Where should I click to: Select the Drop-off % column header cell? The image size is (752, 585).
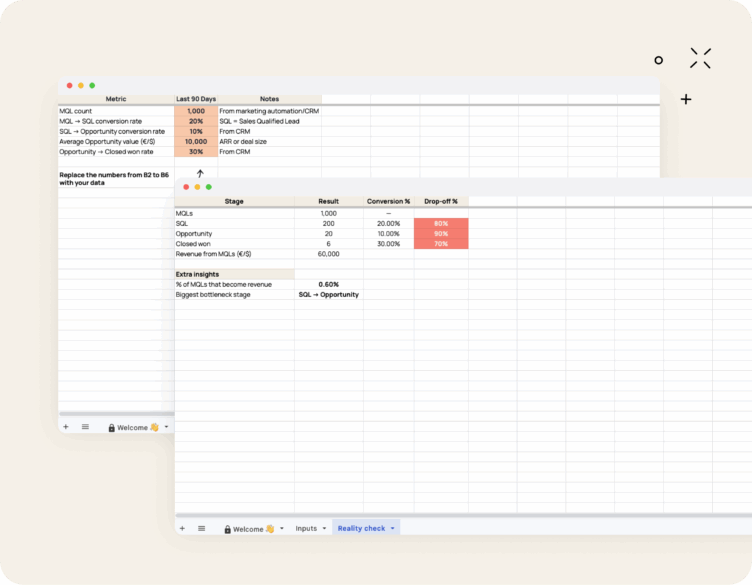click(440, 201)
